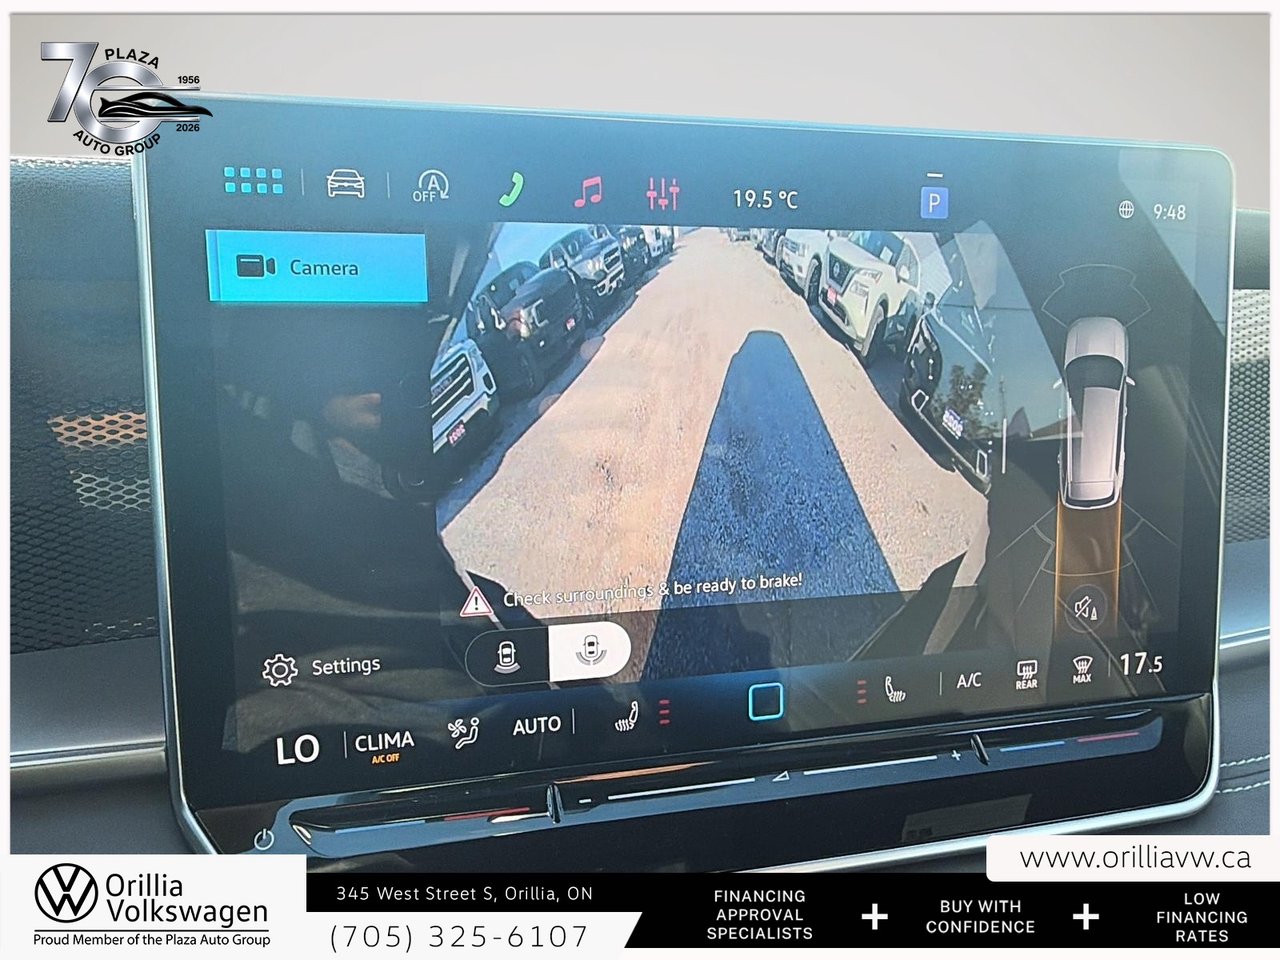This screenshot has width=1280, height=960.
Task: Mute the parking sensor warning sound
Action: pos(1086,608)
